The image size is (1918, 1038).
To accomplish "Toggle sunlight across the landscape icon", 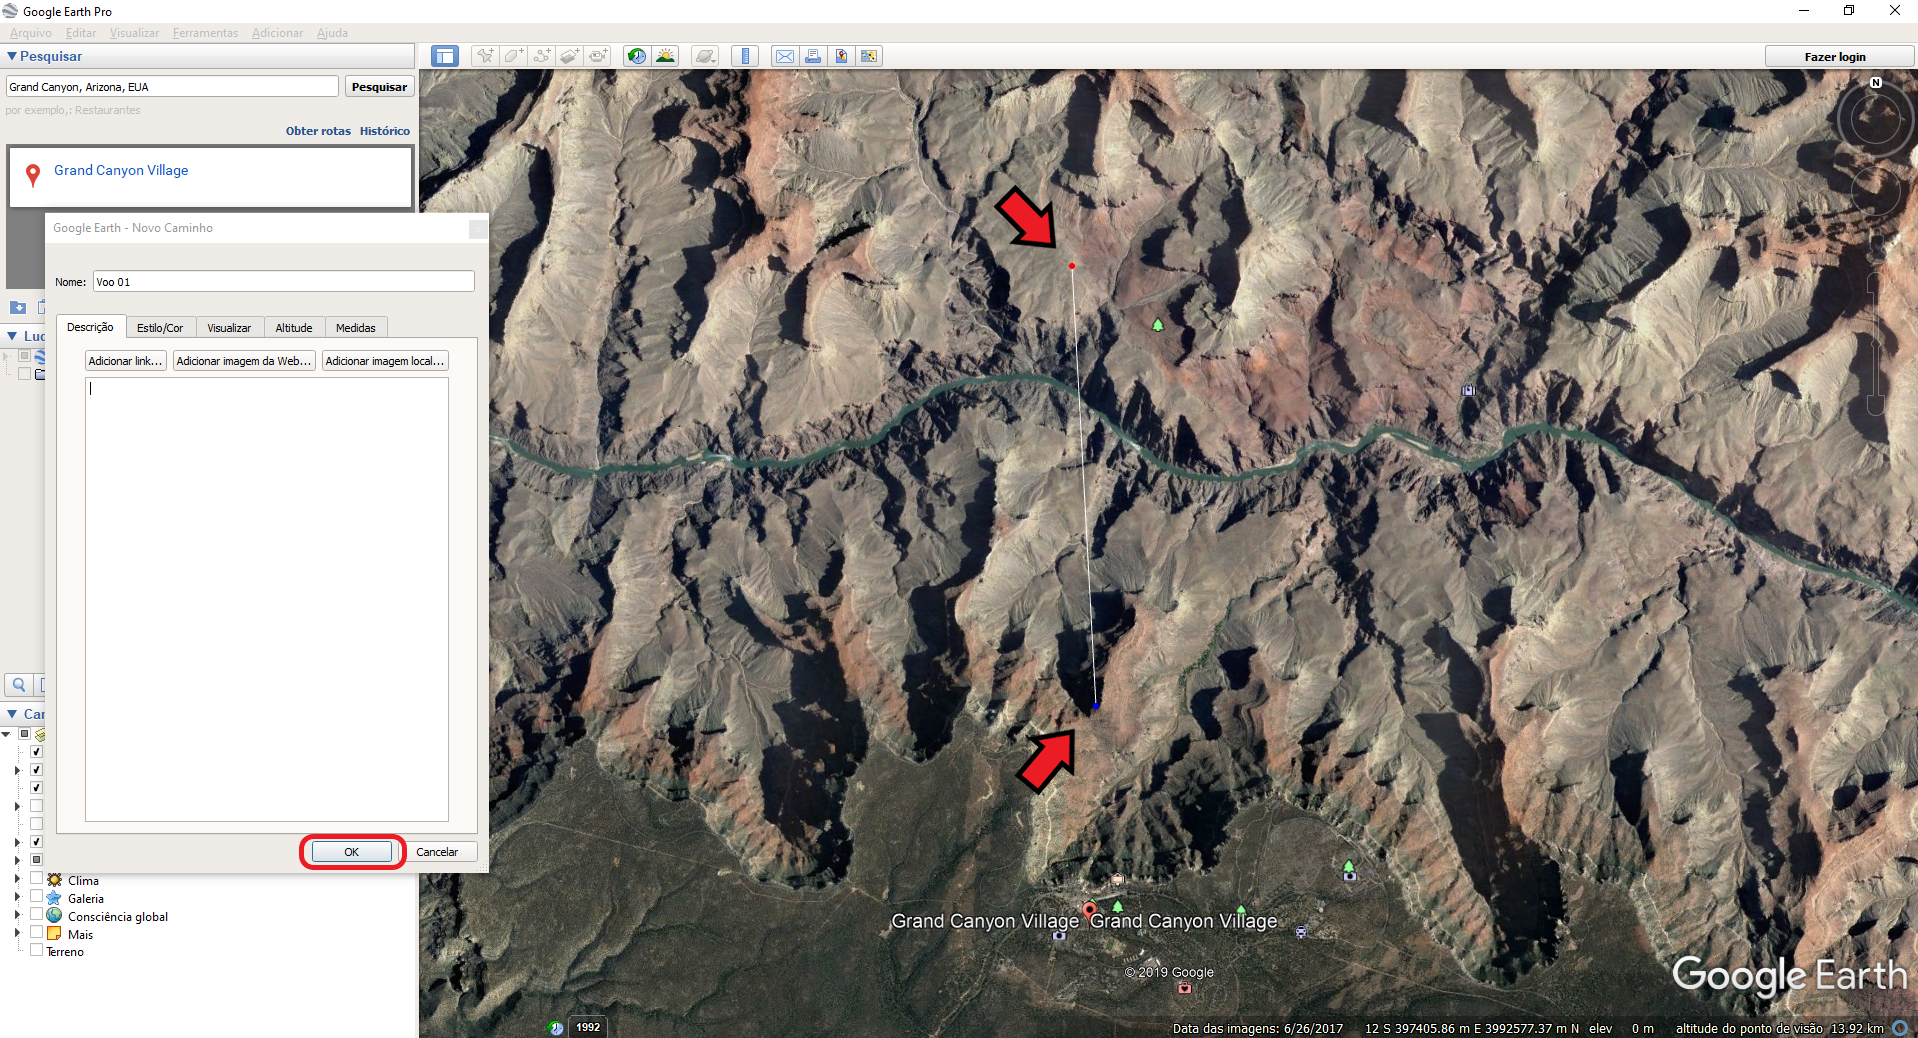I will (665, 56).
